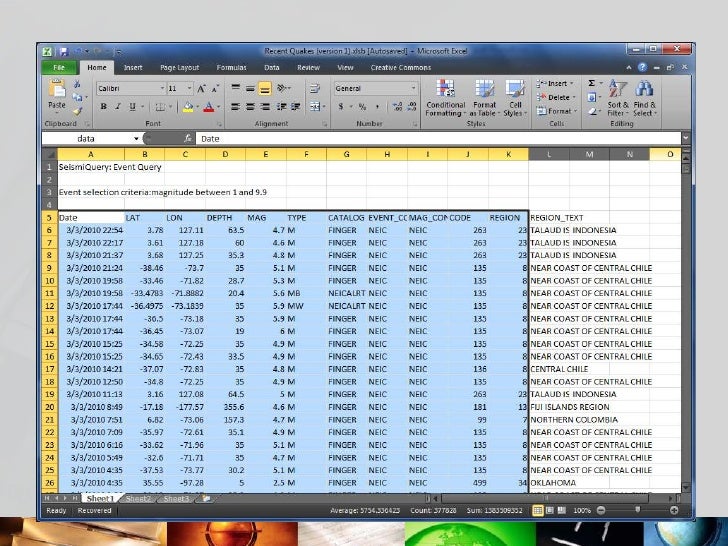The width and height of the screenshot is (728, 546).
Task: Apply Percent Style format
Action: (x=362, y=107)
